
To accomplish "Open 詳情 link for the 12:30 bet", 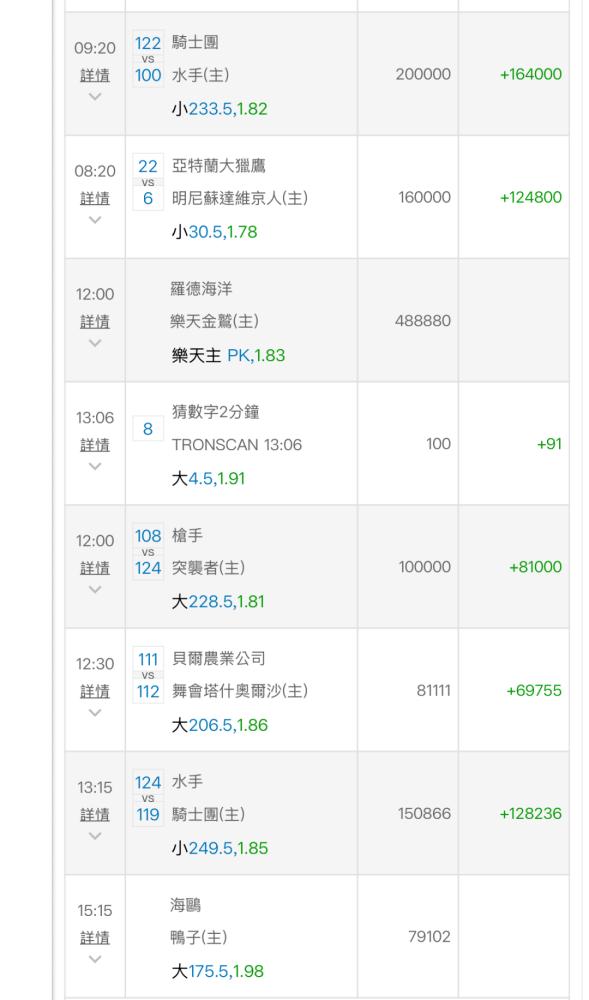I will (x=95, y=691).
